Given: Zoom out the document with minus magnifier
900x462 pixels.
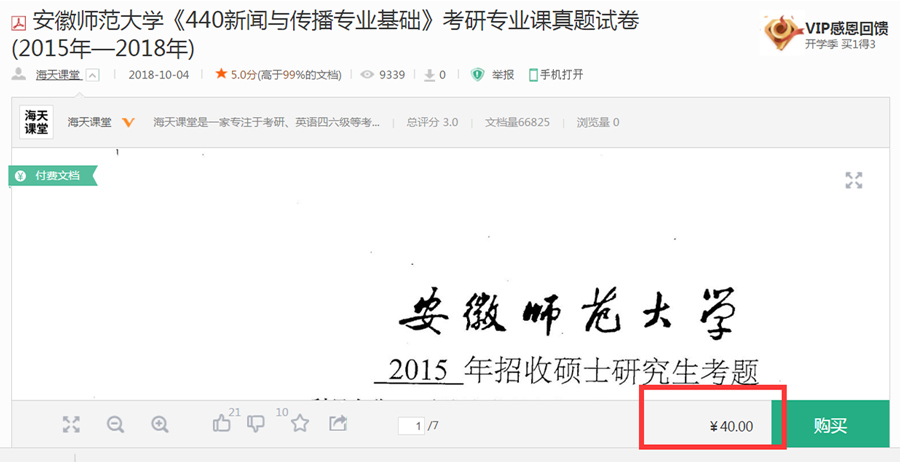Looking at the screenshot, I should [115, 425].
